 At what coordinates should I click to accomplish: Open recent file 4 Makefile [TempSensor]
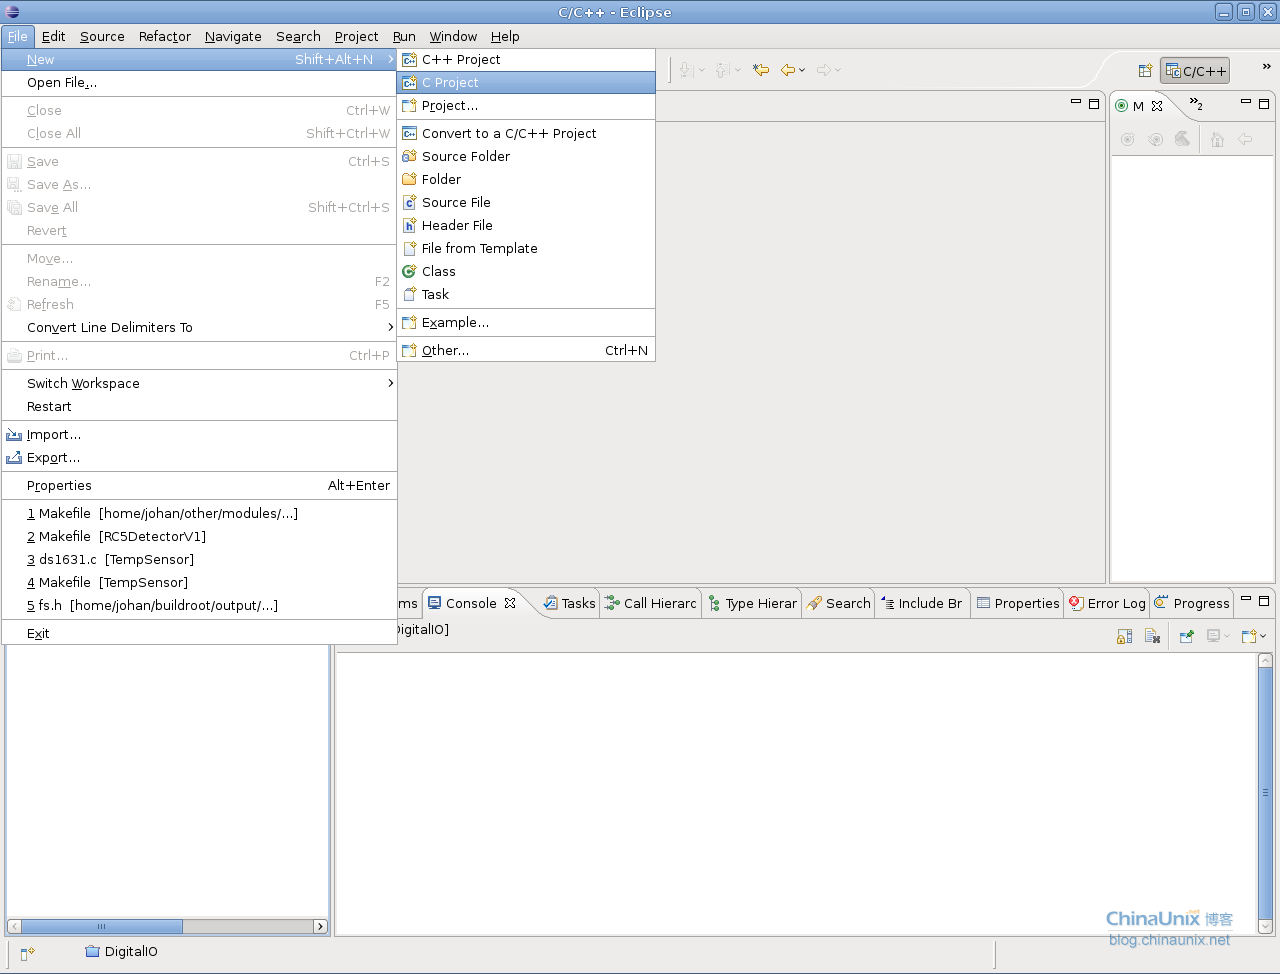pos(199,582)
